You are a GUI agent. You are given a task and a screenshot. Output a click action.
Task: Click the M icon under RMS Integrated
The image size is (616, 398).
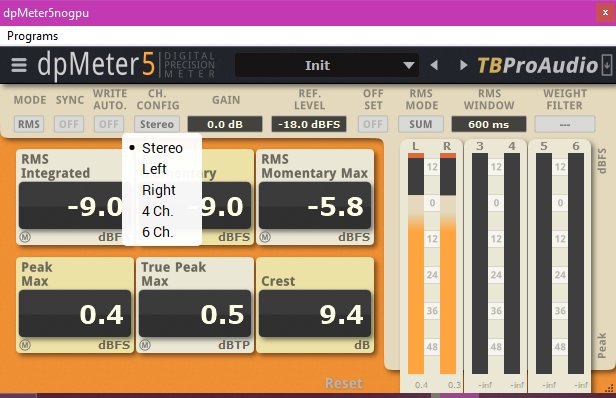pyautogui.click(x=25, y=237)
